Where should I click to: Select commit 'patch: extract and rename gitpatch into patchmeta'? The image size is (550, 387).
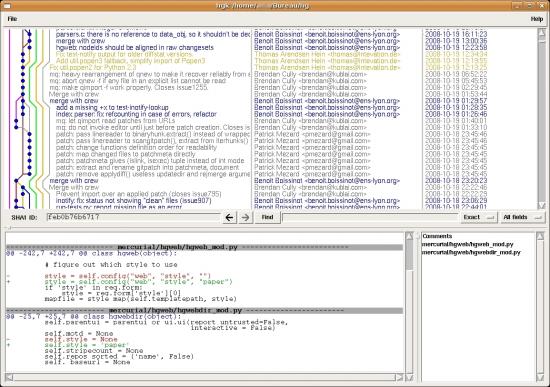coord(147,167)
